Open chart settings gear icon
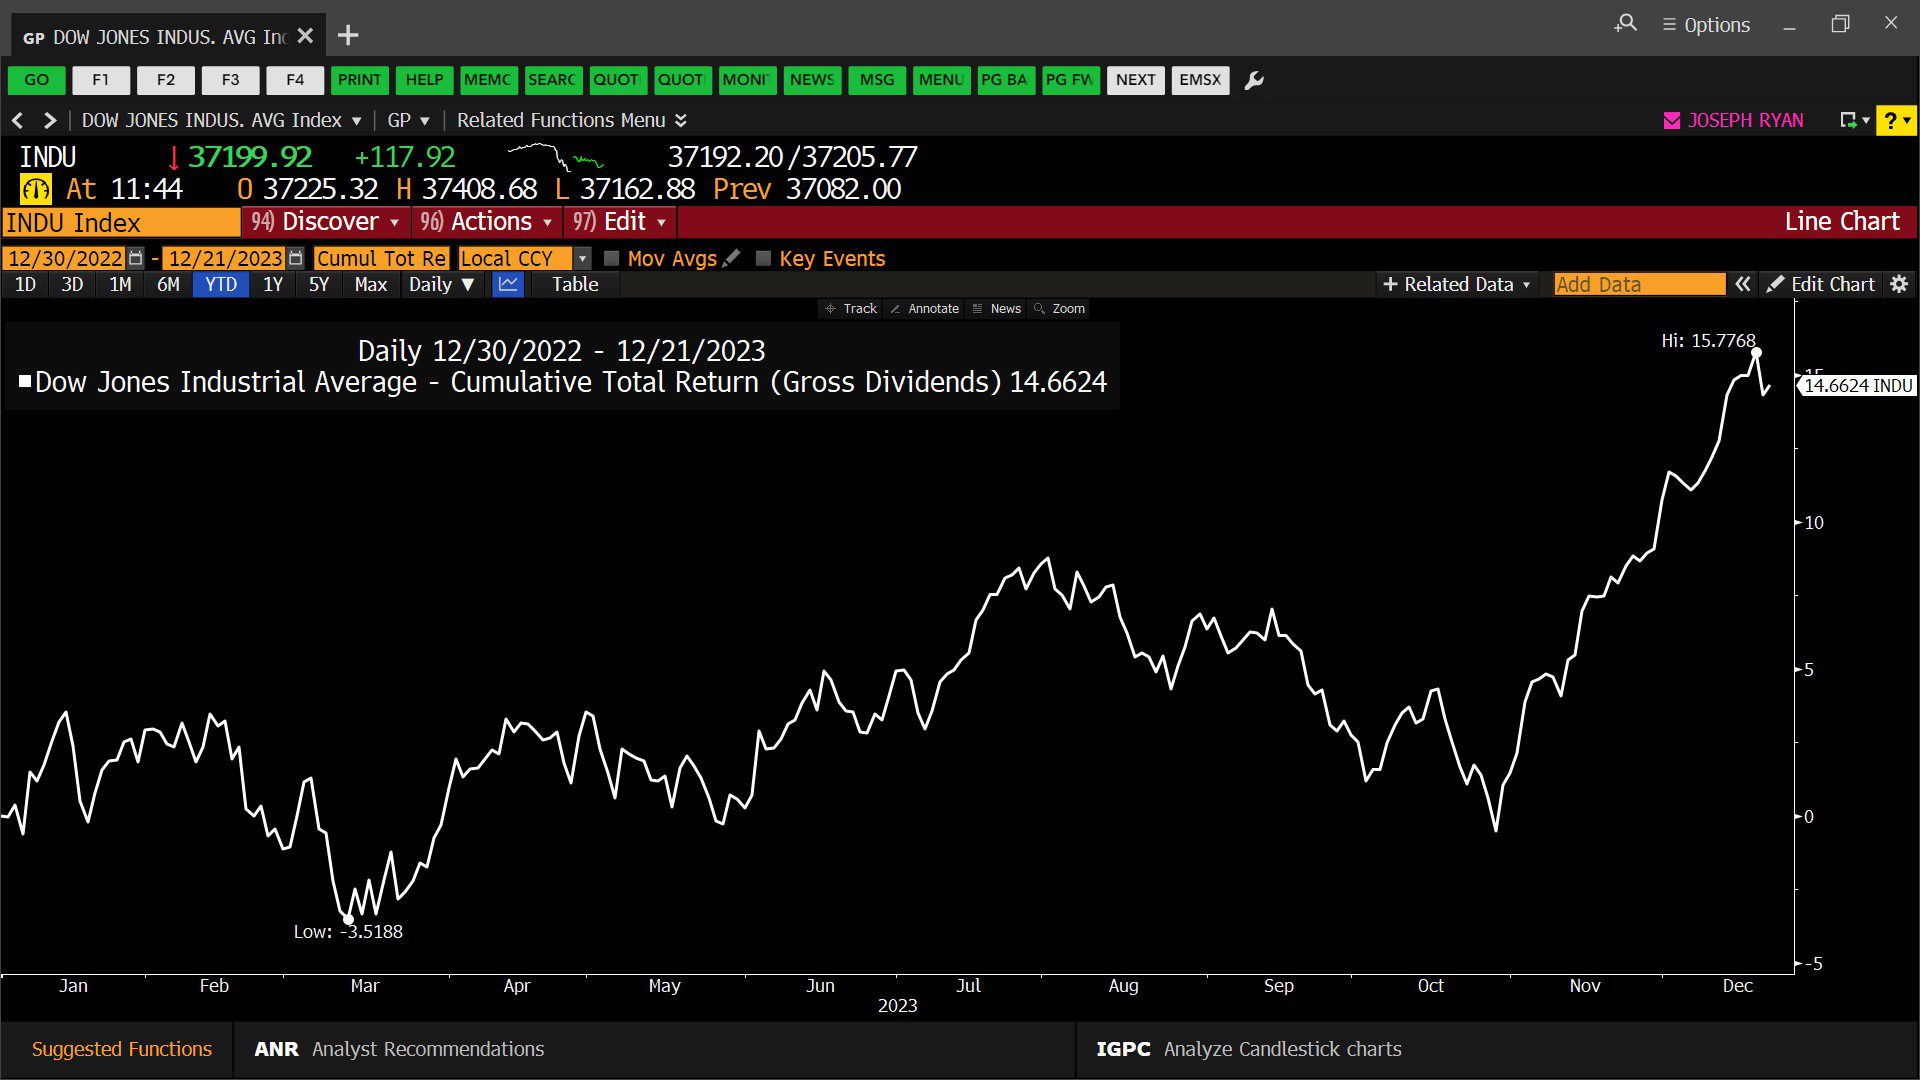The height and width of the screenshot is (1080, 1920). 1899,285
